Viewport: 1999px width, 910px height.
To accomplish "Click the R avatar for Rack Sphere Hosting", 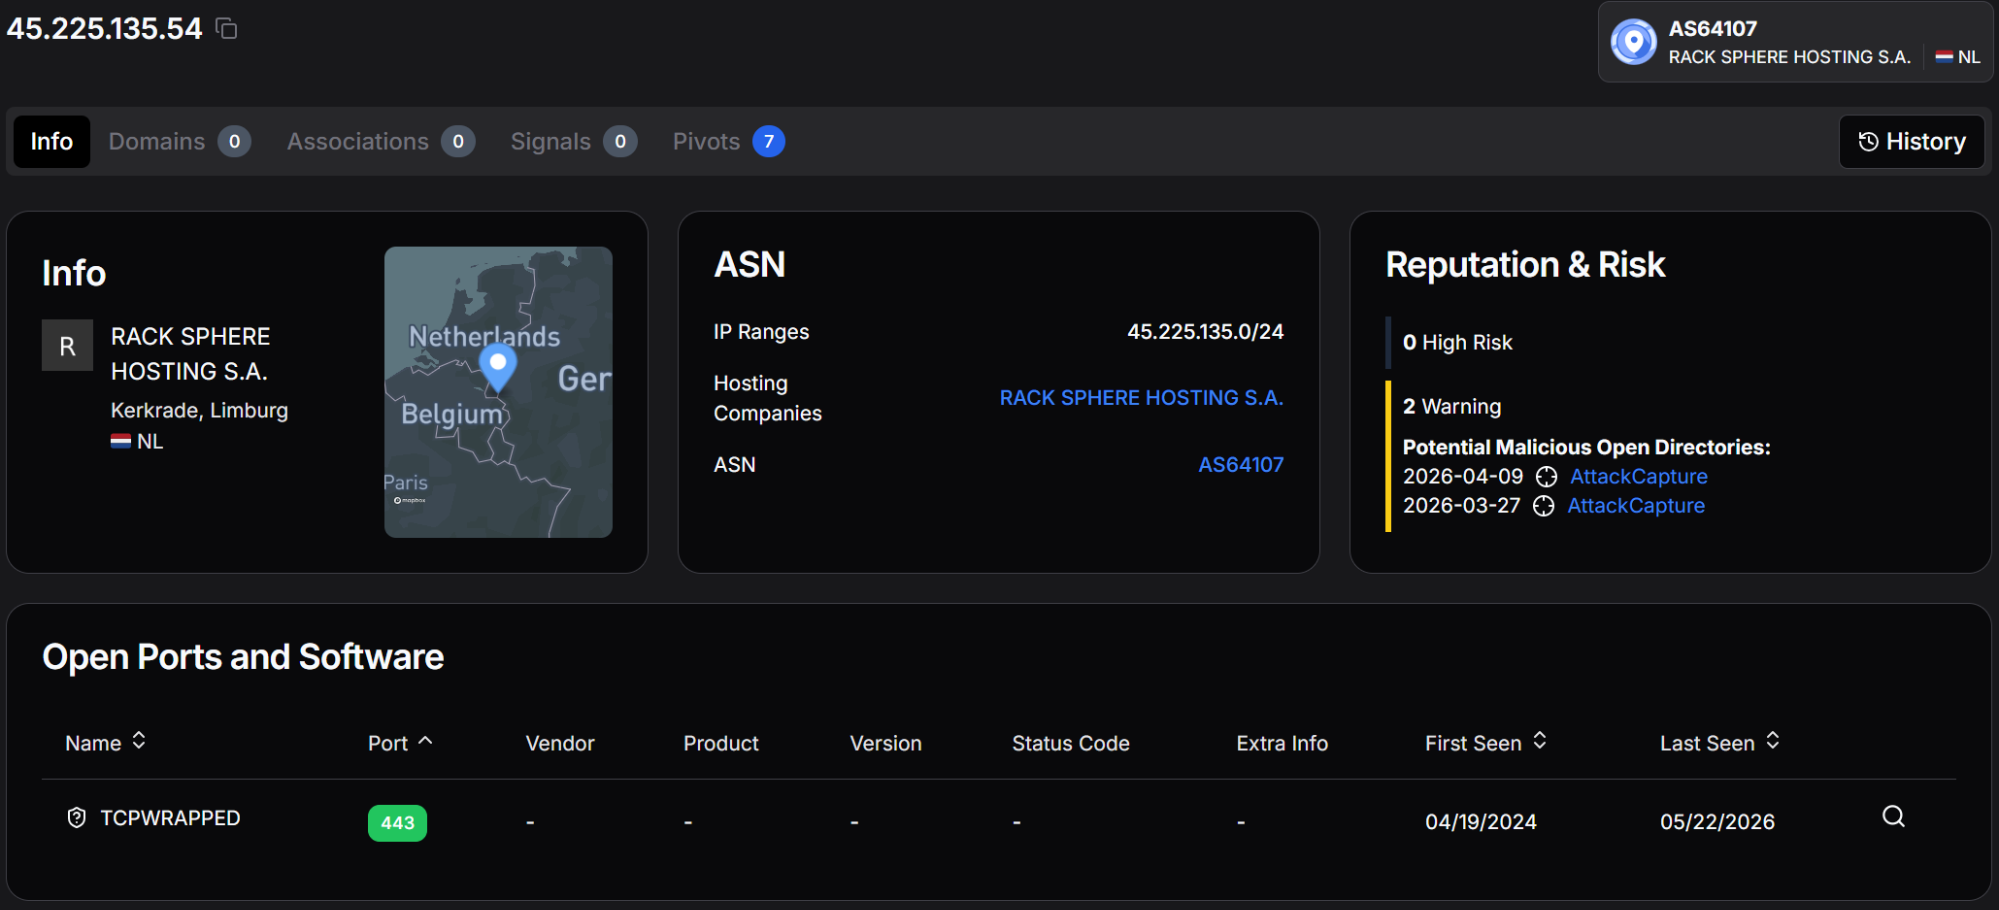I will (x=67, y=346).
